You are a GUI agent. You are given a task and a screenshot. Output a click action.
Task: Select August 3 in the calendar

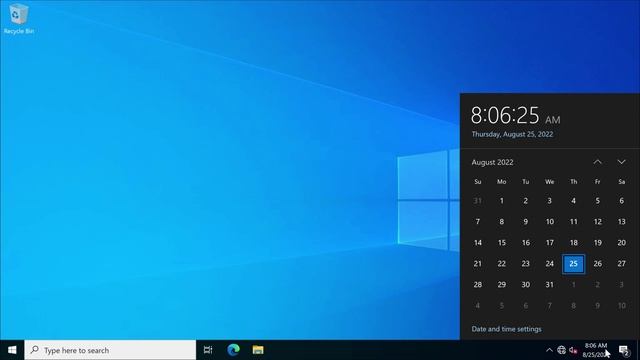(x=550, y=200)
